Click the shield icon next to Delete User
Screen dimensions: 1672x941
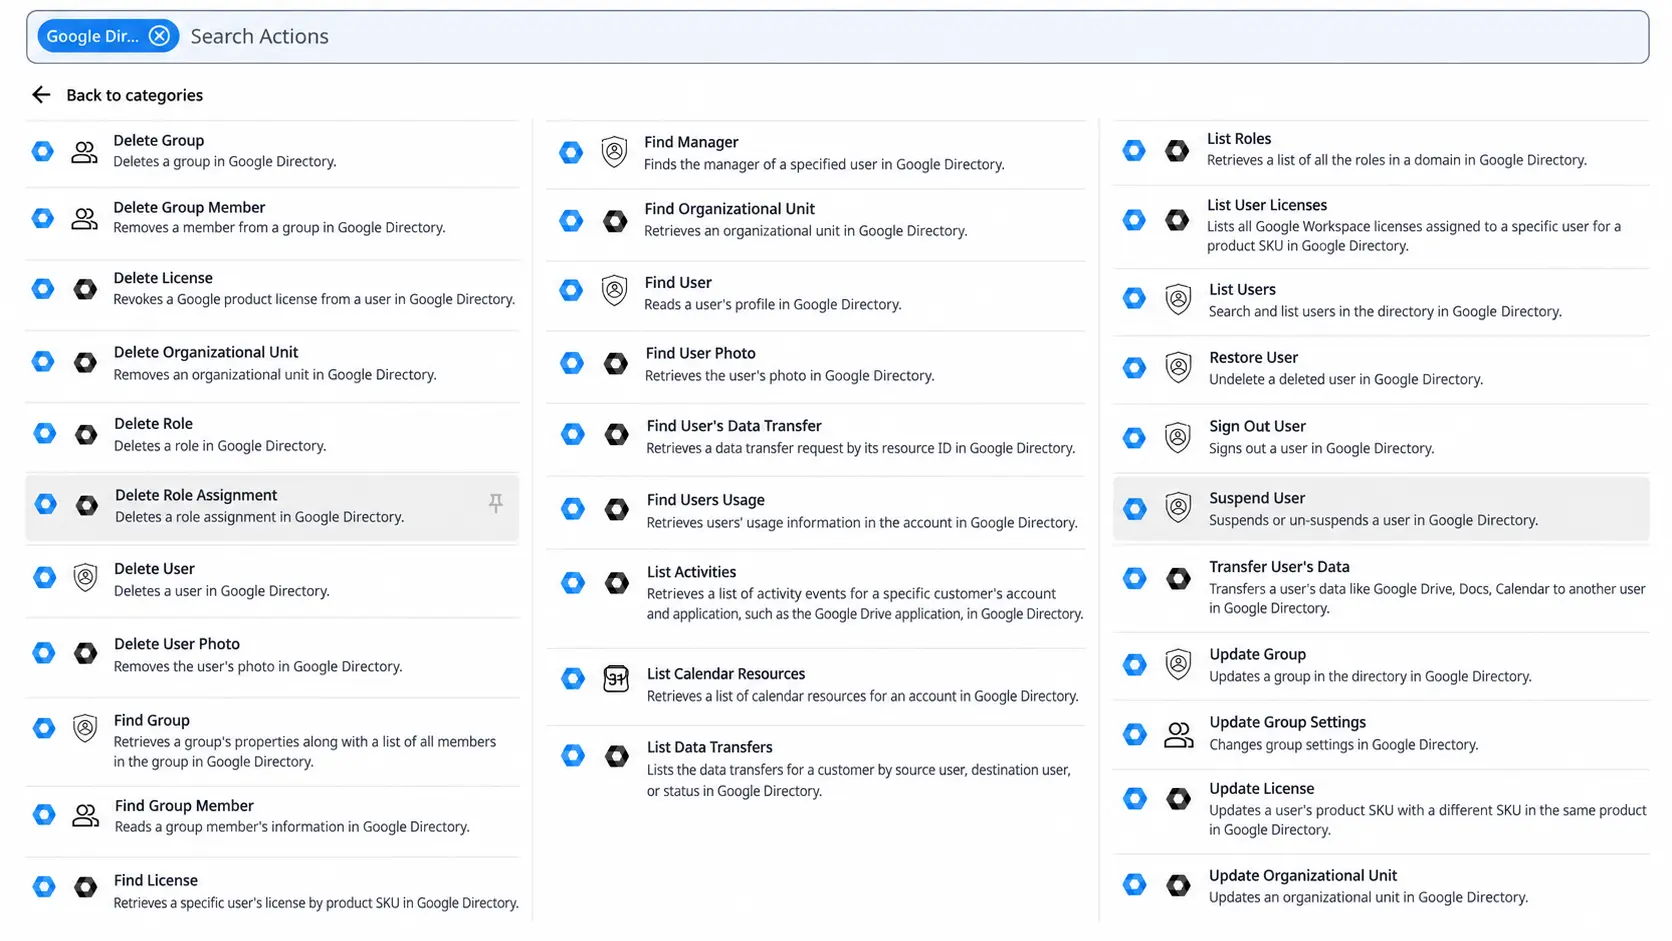(86, 578)
